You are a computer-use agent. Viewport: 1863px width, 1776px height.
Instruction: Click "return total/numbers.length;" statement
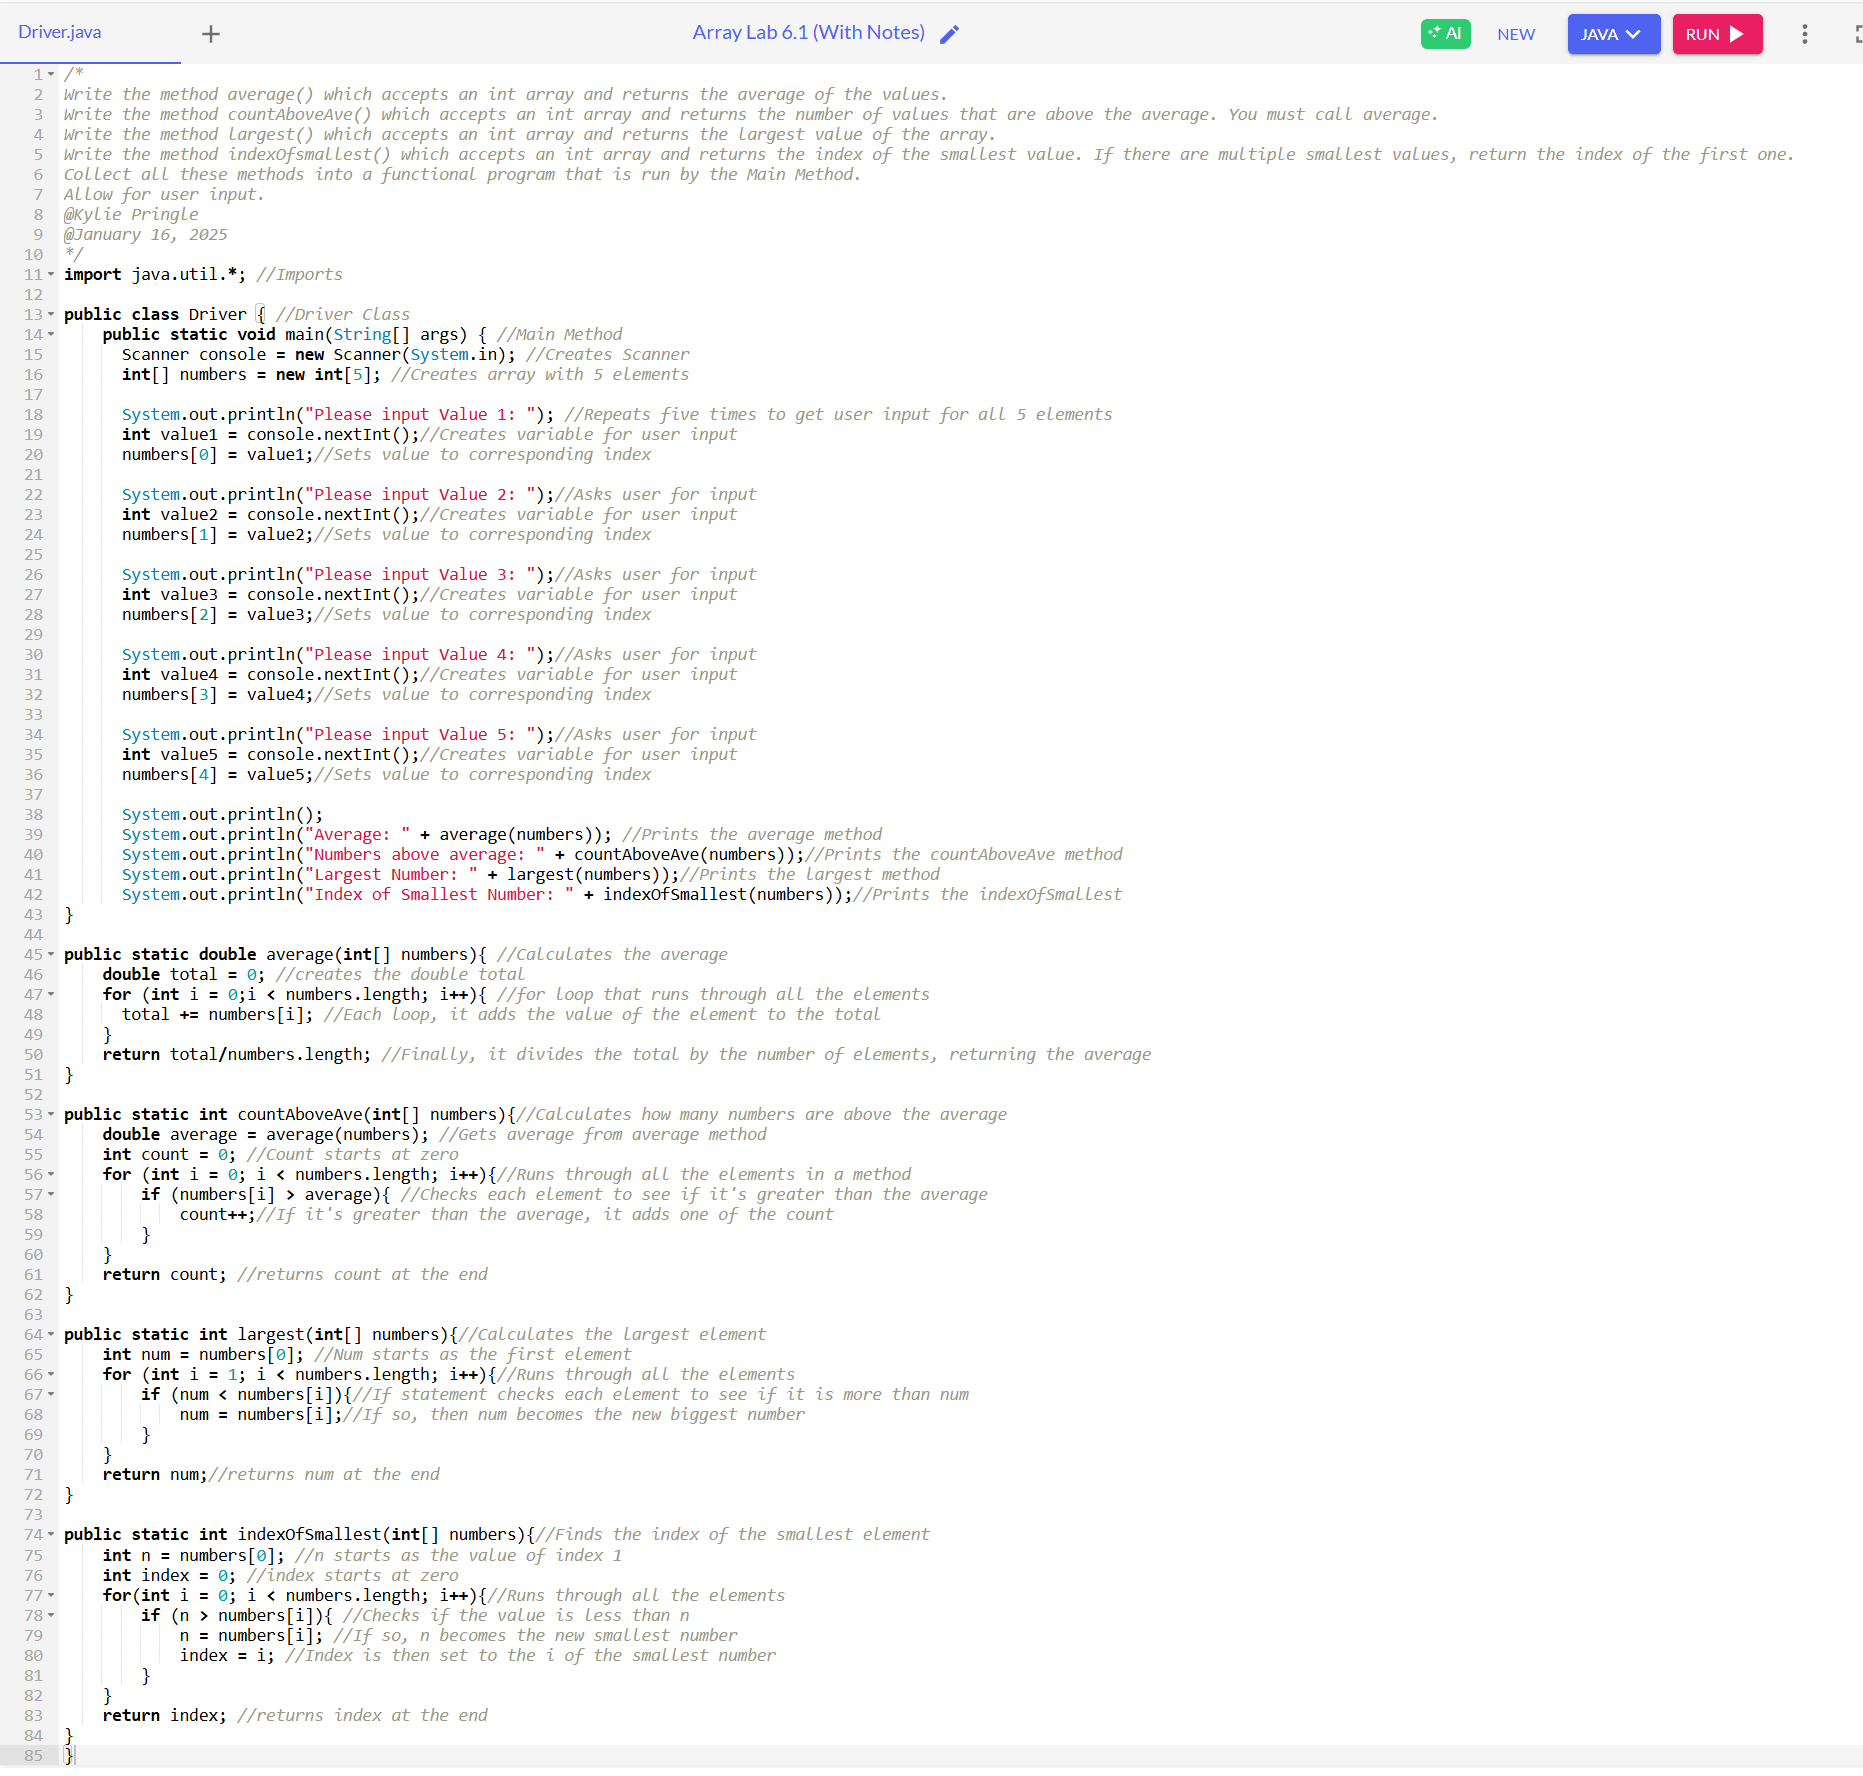(x=236, y=1054)
